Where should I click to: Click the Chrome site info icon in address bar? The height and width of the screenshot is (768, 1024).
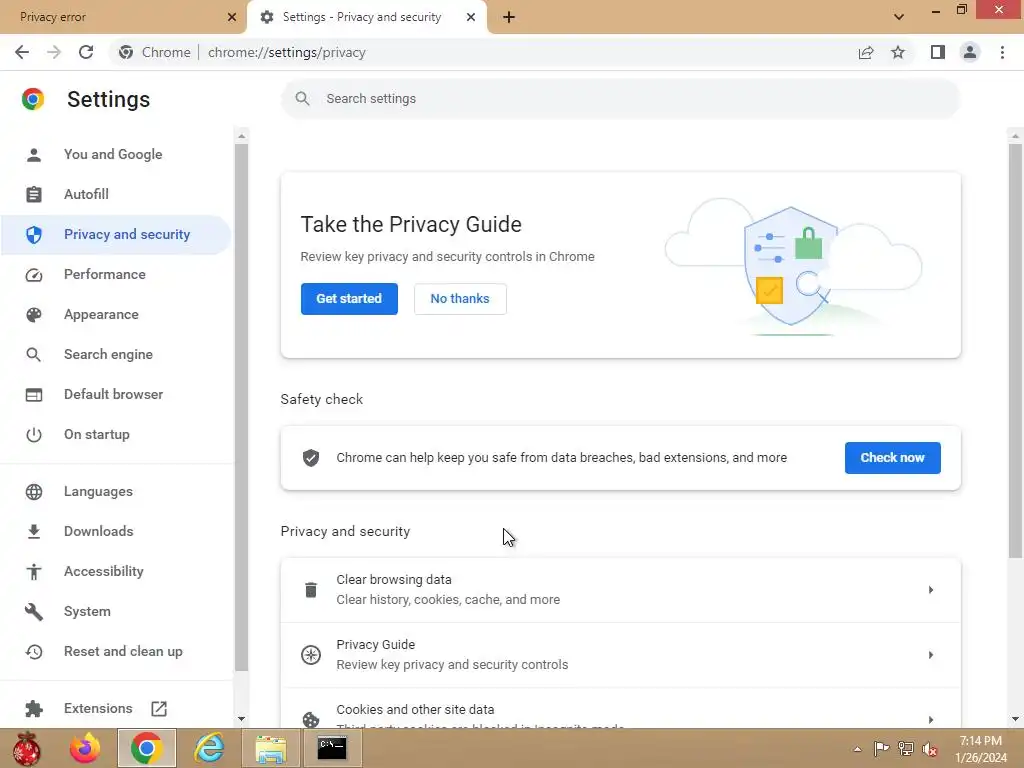pyautogui.click(x=126, y=52)
